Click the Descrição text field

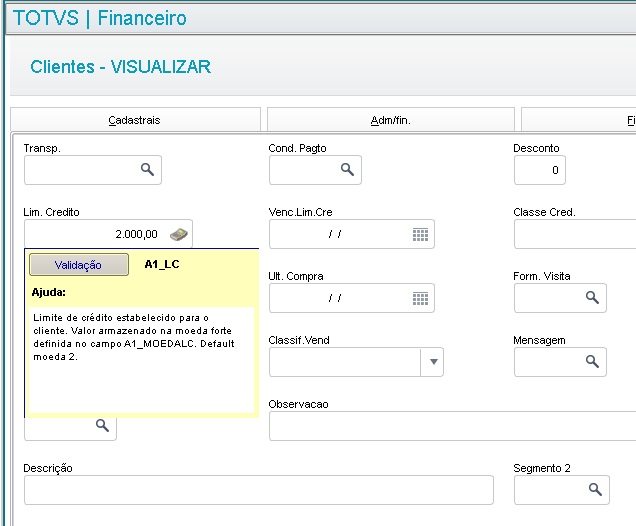click(x=259, y=490)
